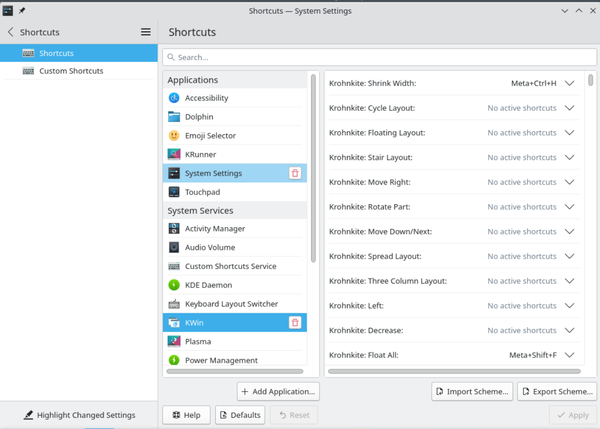Expand Krohnkite: Rotate Part chevron
This screenshot has width=600, height=429.
[569, 207]
